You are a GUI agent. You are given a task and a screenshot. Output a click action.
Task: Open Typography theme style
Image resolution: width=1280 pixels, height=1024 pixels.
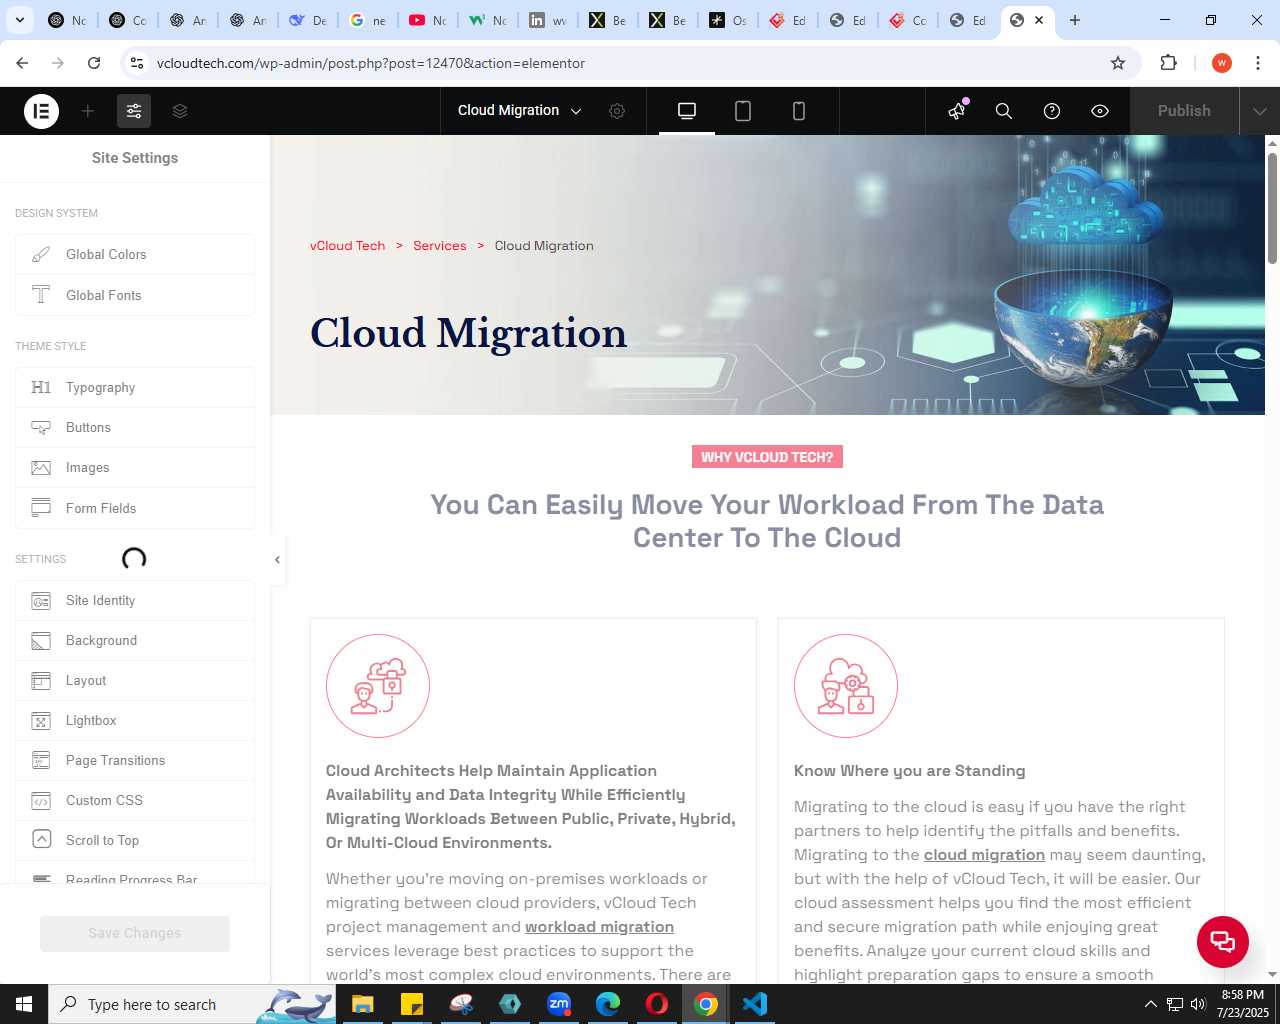point(135,387)
